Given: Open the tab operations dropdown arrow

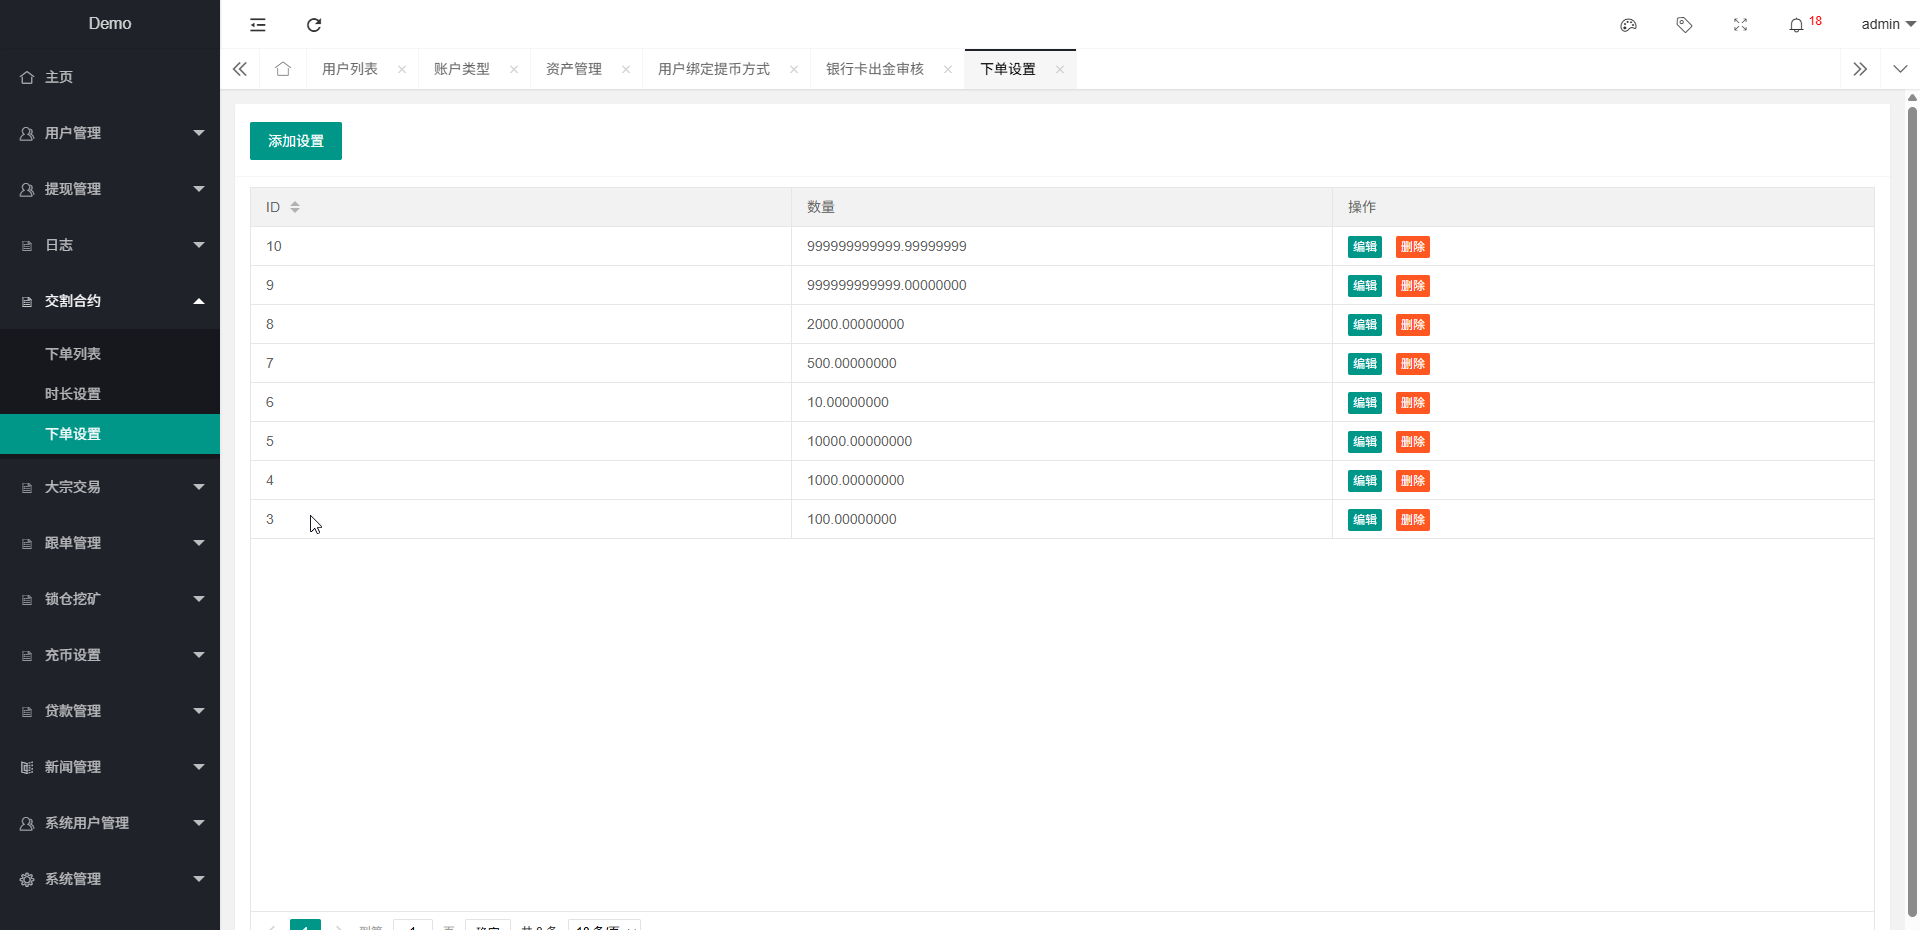Looking at the screenshot, I should coord(1900,69).
